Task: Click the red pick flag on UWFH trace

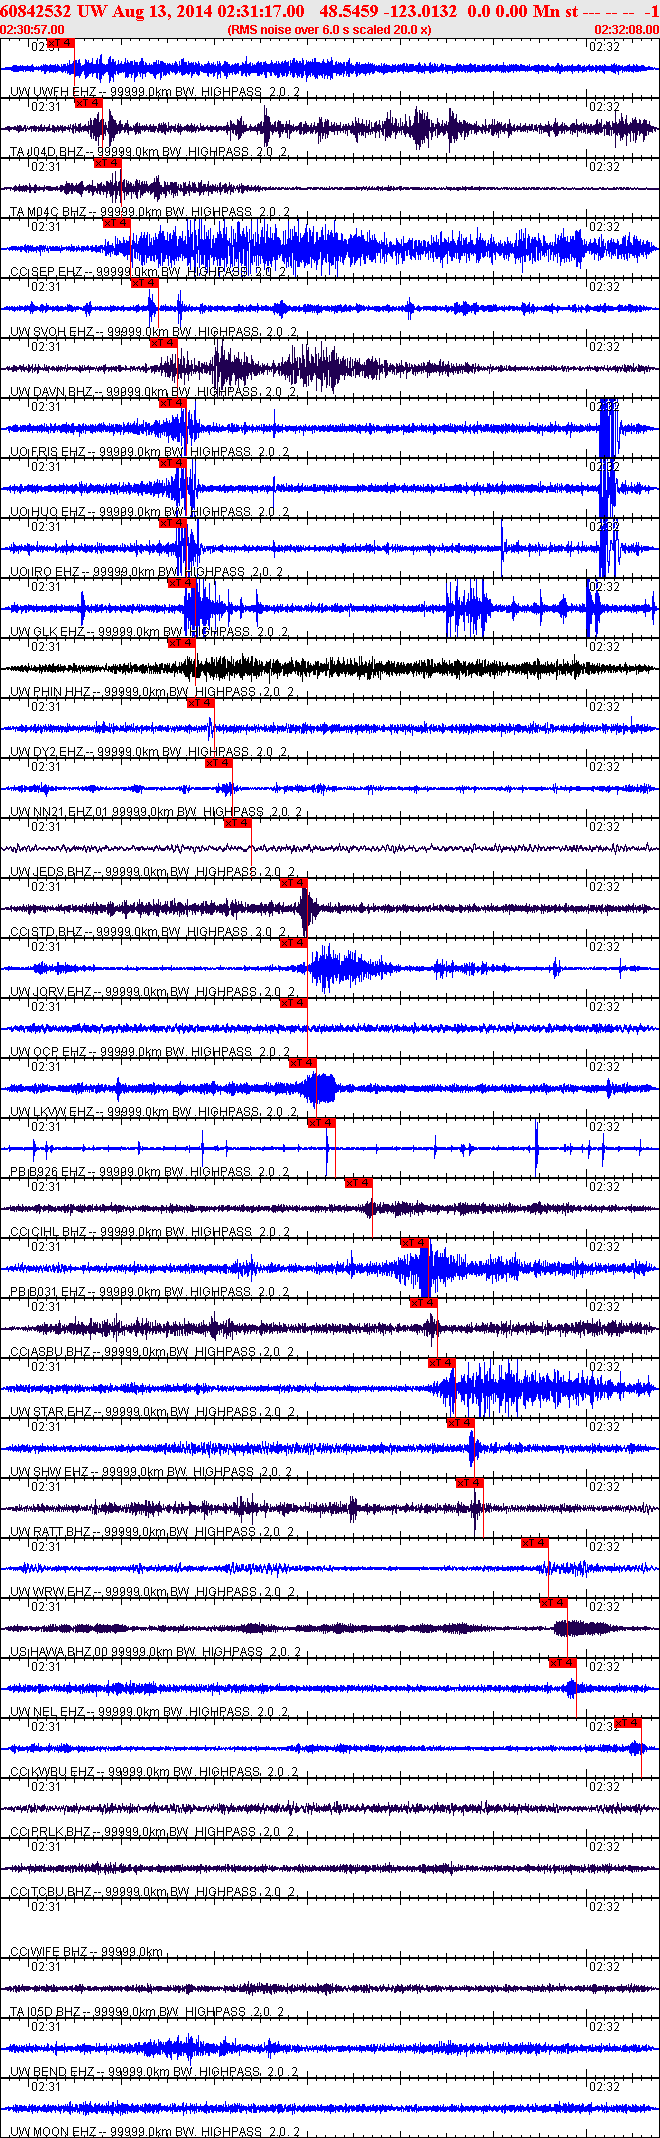Action: (61, 43)
